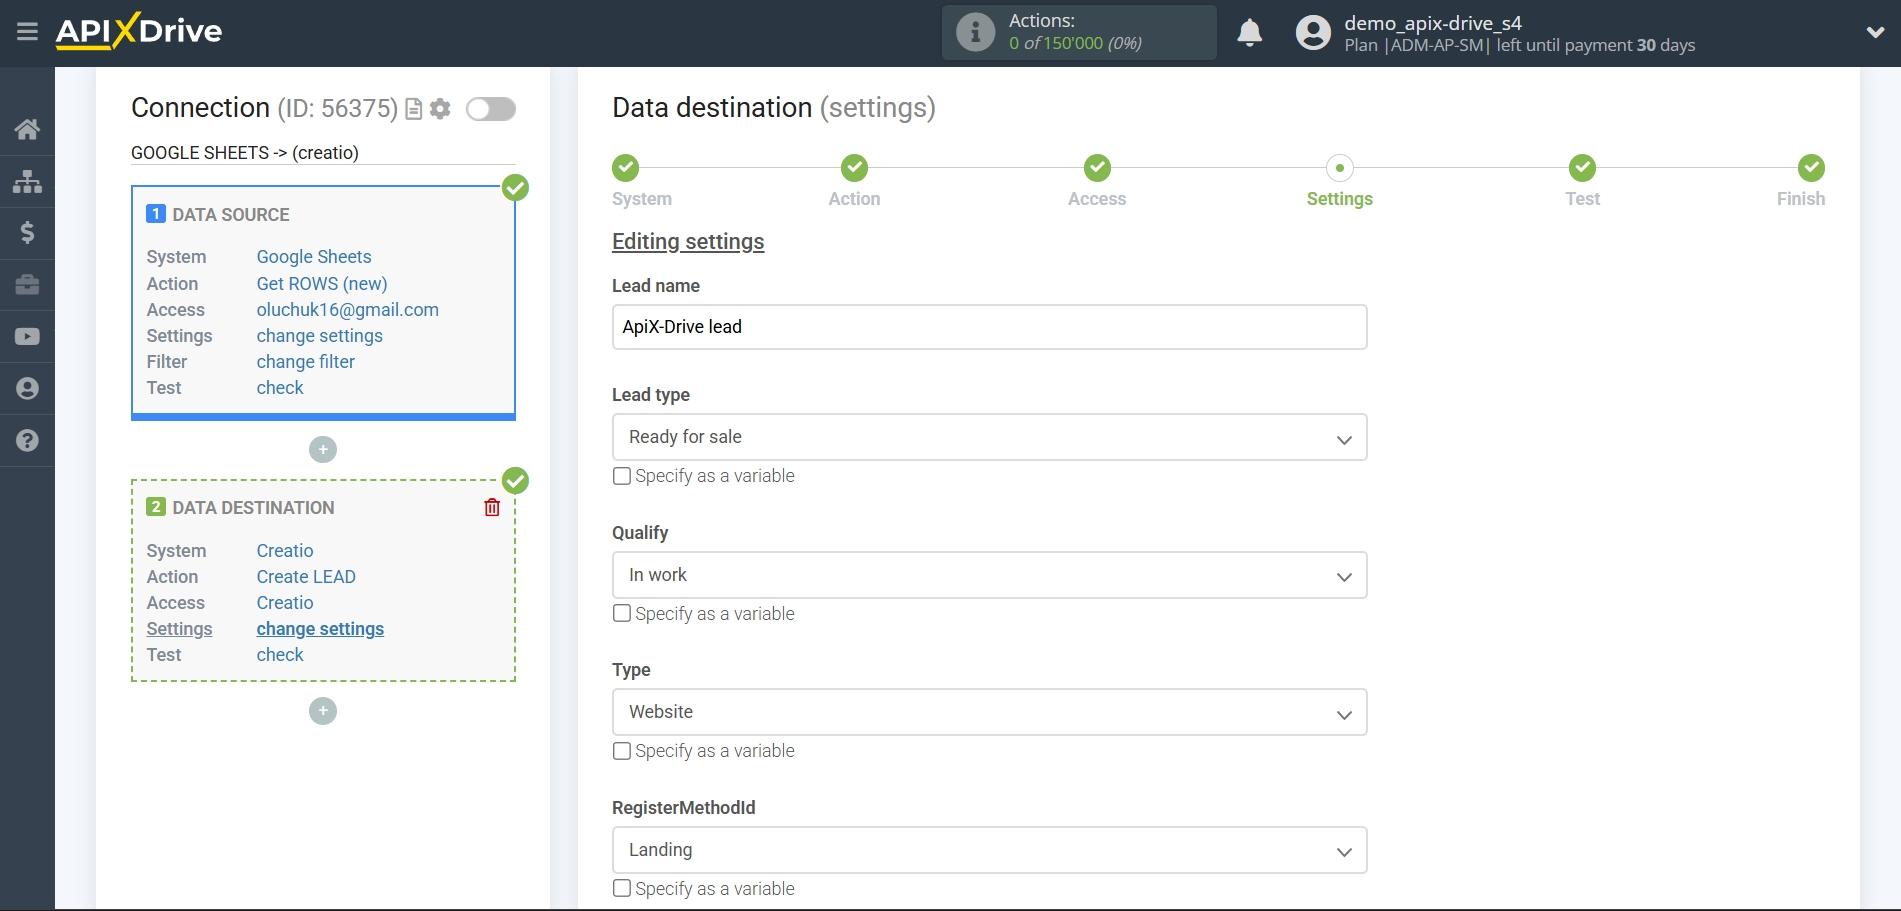Check Specify as a variable under Qualify
Viewport: 1901px width, 911px height.
[621, 613]
